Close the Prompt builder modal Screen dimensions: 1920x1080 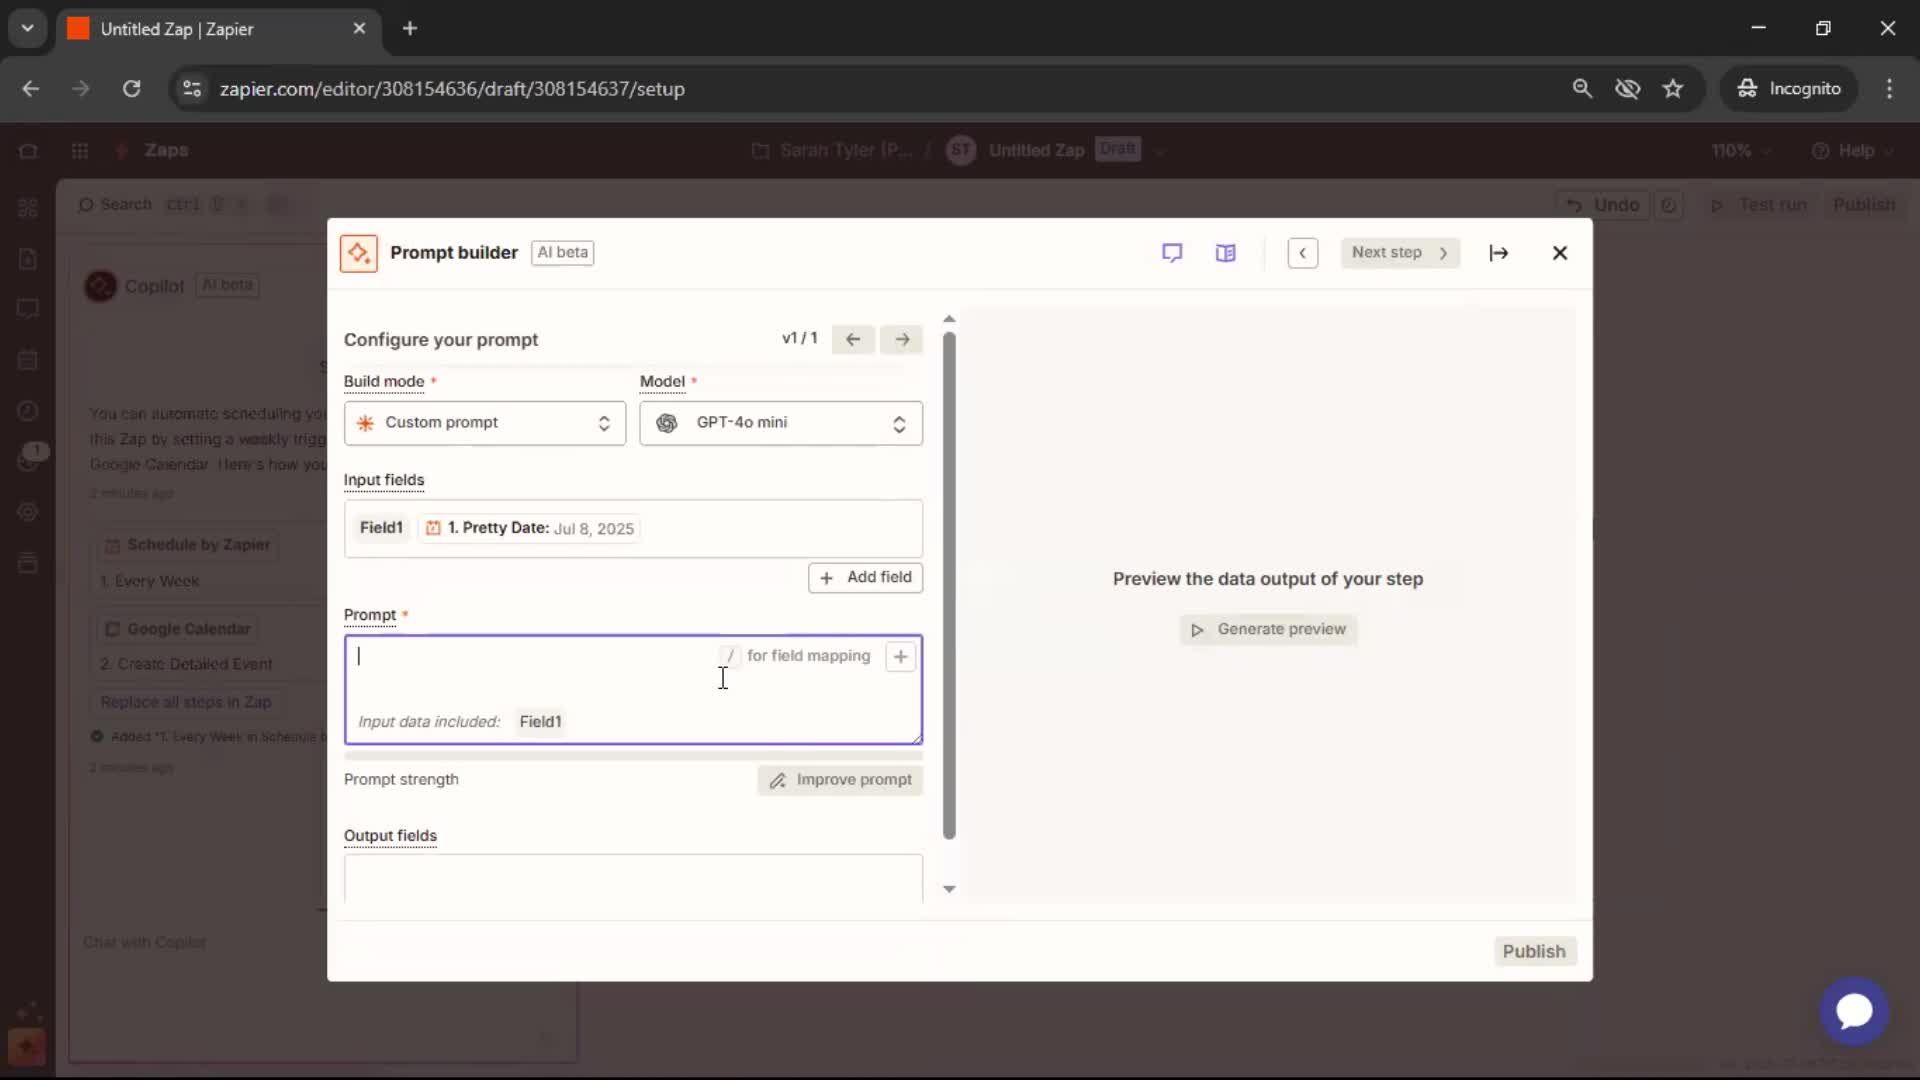[x=1559, y=253]
